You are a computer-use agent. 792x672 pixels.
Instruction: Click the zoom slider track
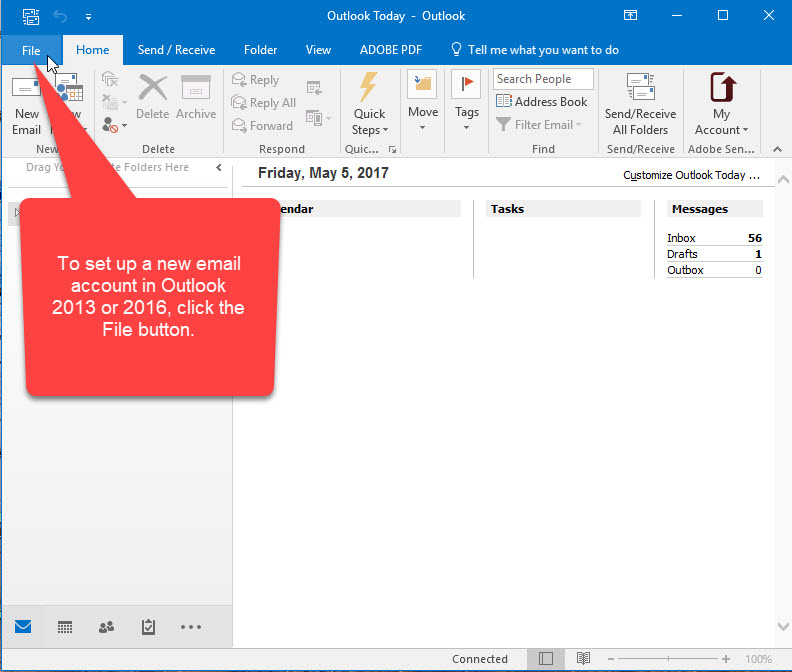pyautogui.click(x=668, y=659)
